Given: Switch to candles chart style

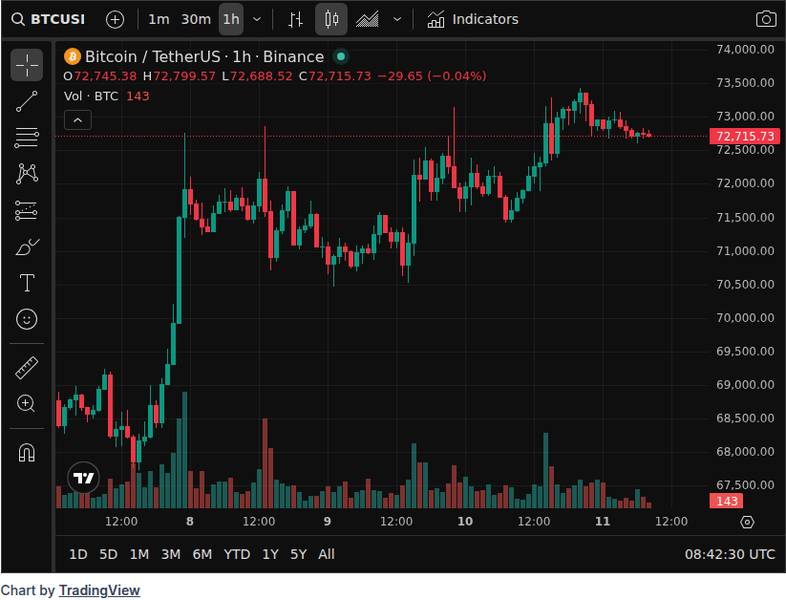Looking at the screenshot, I should (331, 20).
